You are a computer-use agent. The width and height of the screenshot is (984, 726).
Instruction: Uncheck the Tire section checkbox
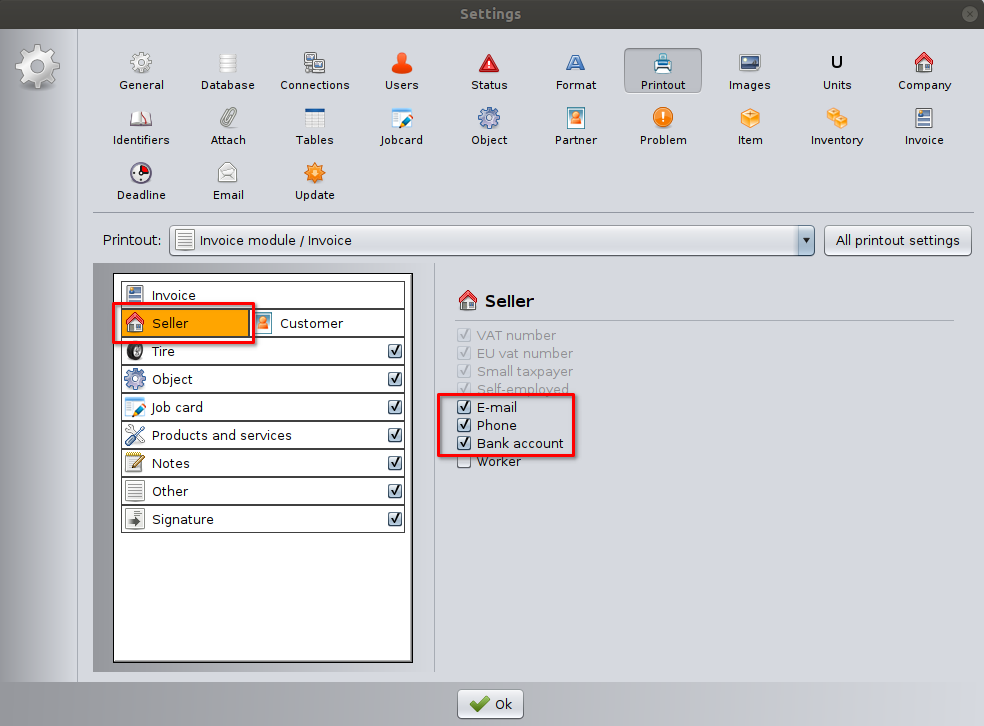pyautogui.click(x=395, y=351)
